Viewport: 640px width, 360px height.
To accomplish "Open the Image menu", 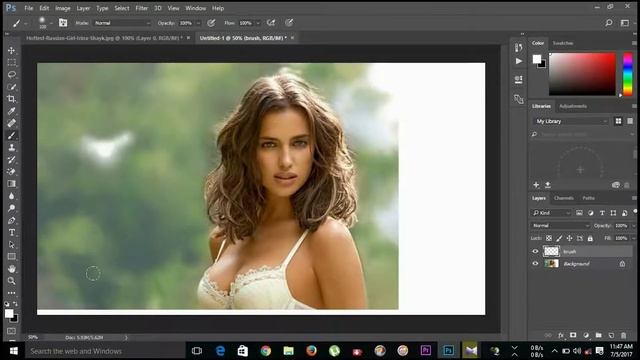I will pyautogui.click(x=62, y=8).
